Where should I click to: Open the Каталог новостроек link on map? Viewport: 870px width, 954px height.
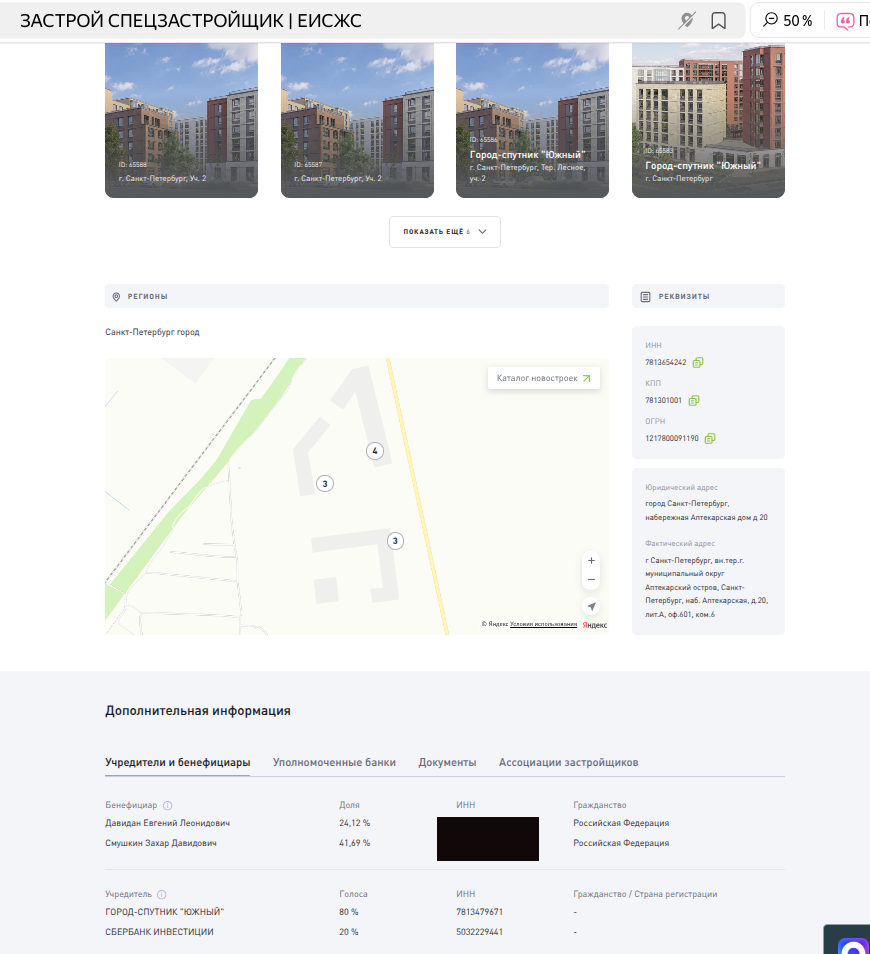point(543,378)
